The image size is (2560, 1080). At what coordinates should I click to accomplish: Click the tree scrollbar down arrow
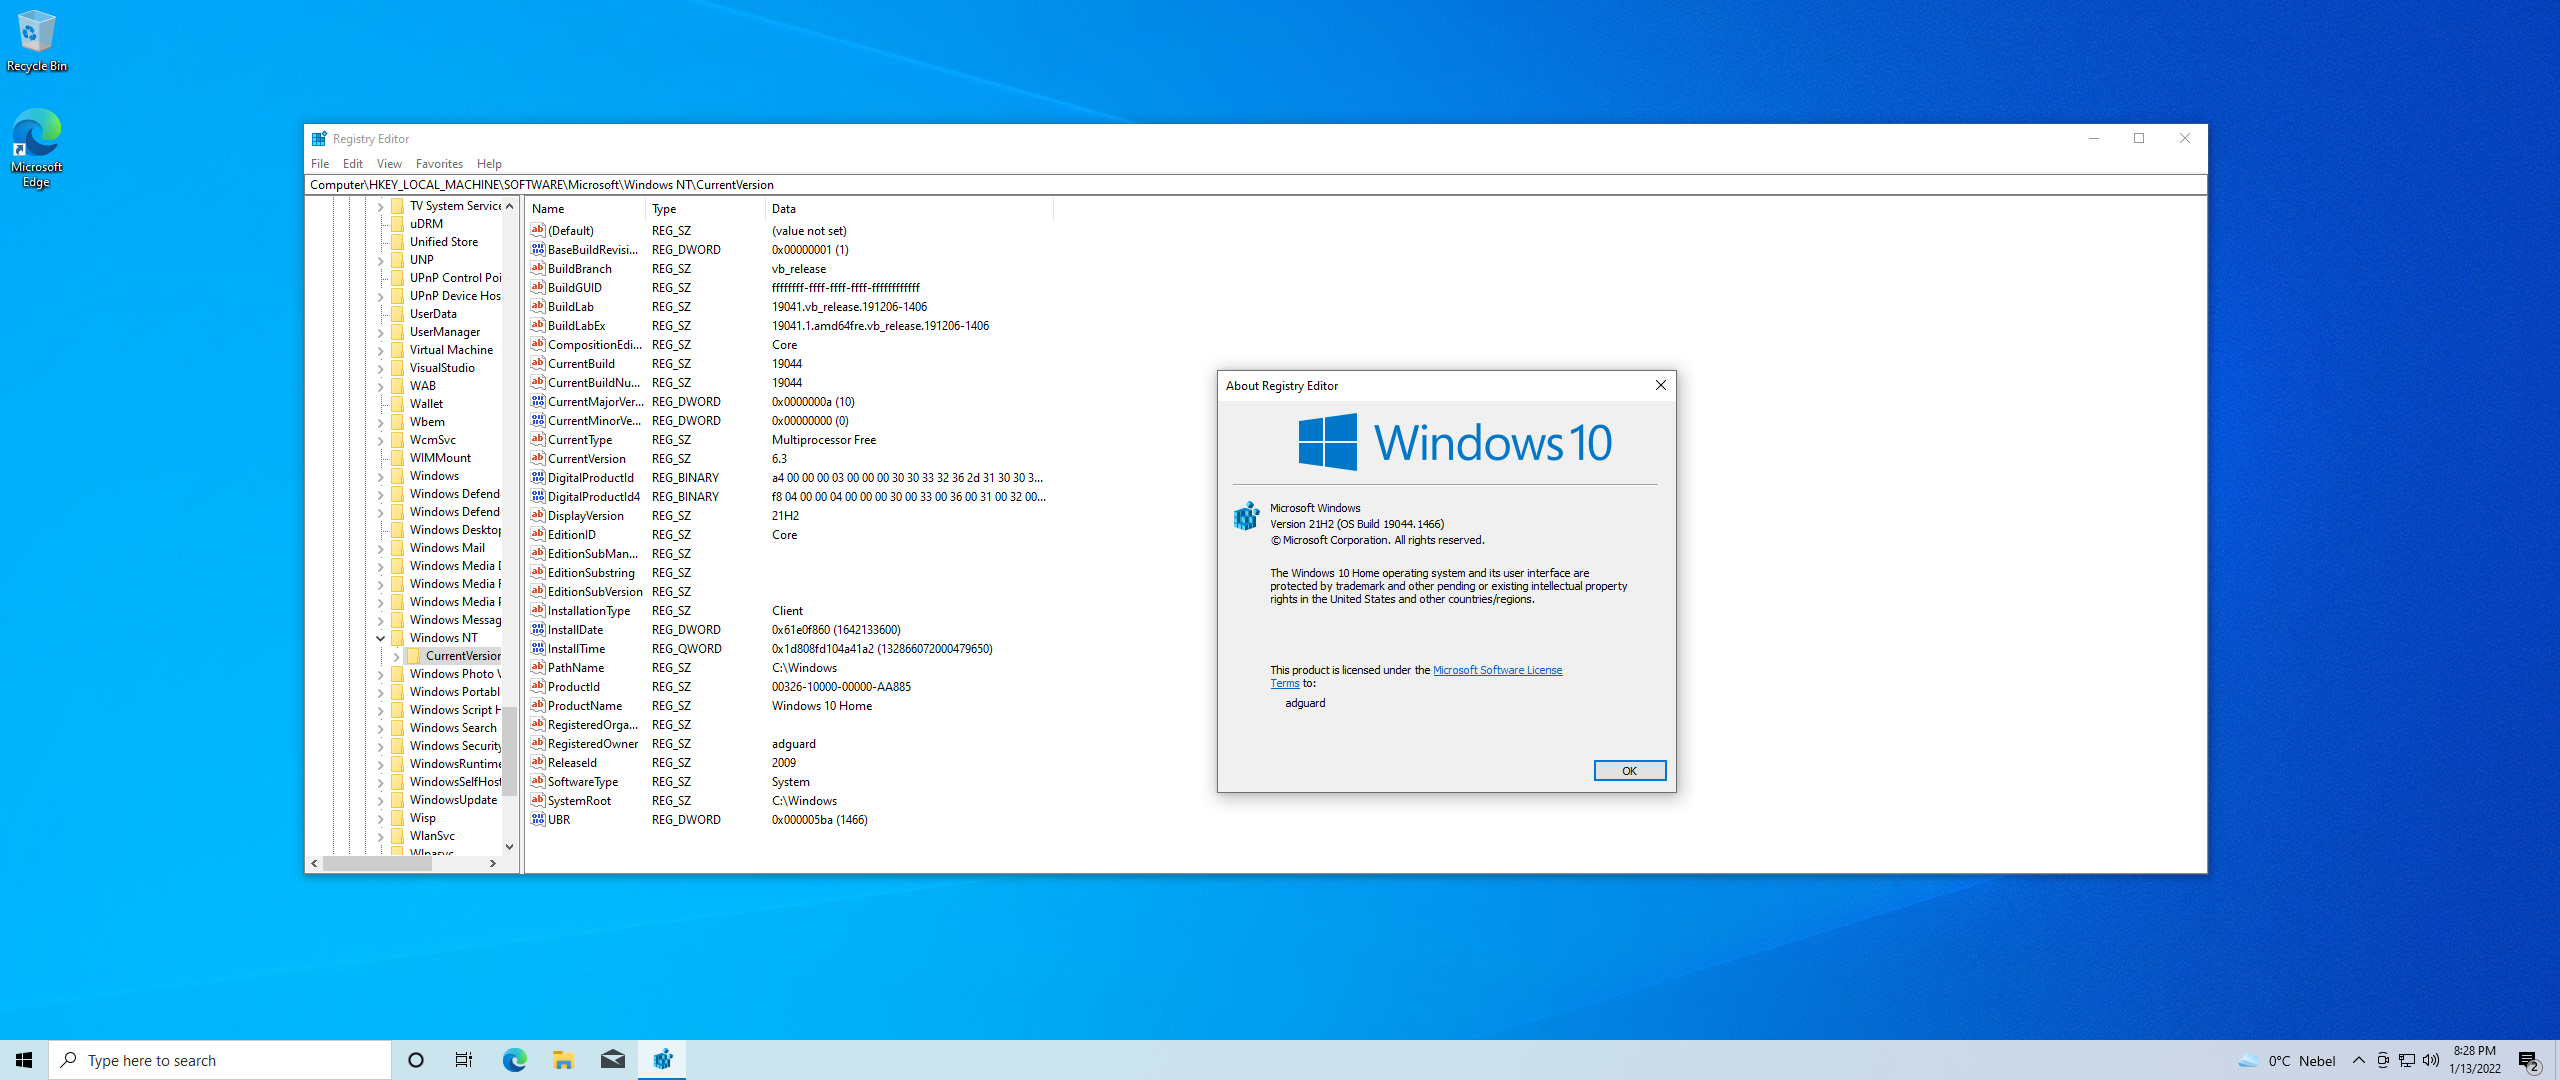click(510, 846)
